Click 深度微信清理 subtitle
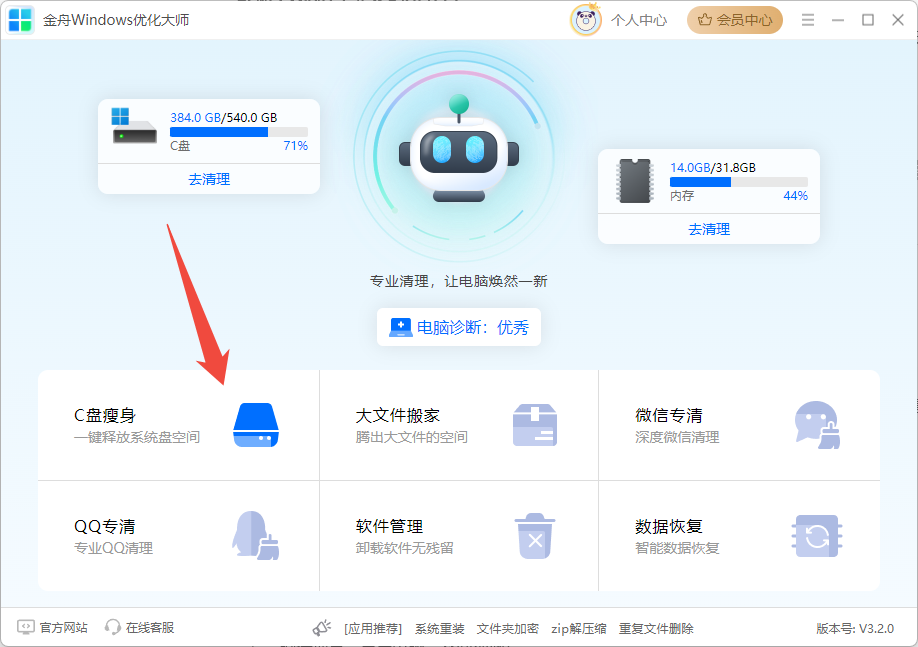The height and width of the screenshot is (647, 918). [x=677, y=437]
